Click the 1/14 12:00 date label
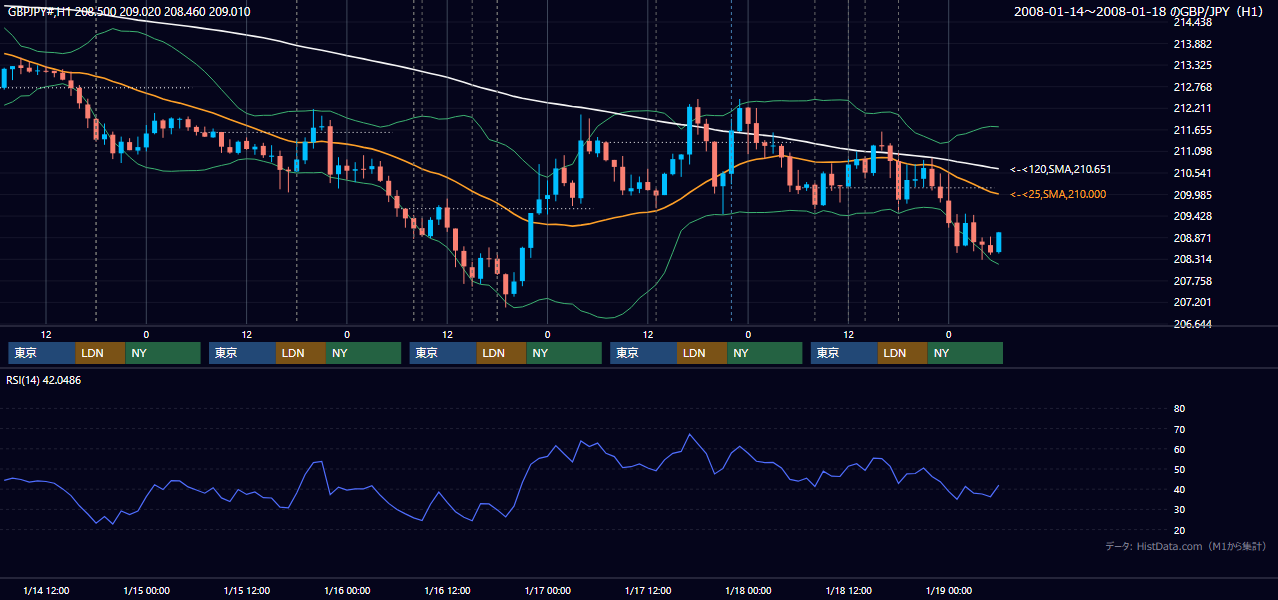This screenshot has width=1278, height=600. [46, 590]
